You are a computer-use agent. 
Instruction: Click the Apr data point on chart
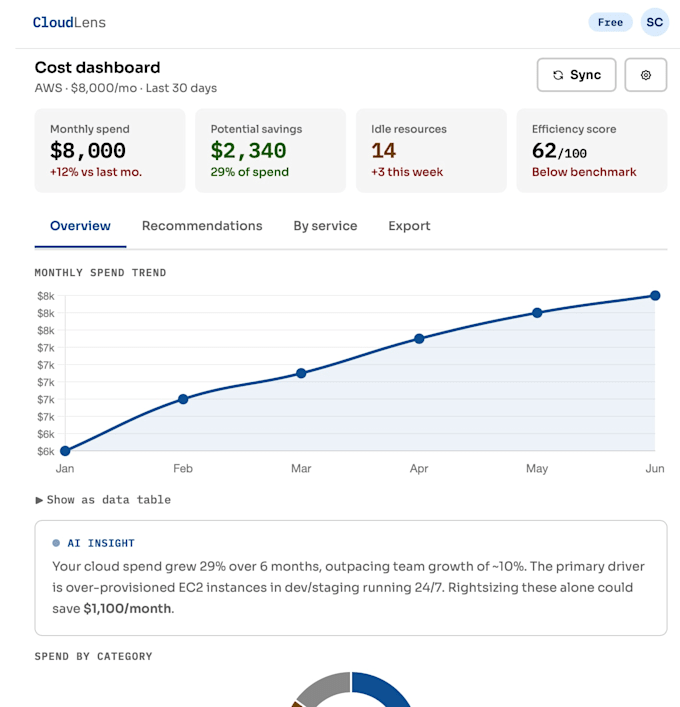(x=419, y=339)
